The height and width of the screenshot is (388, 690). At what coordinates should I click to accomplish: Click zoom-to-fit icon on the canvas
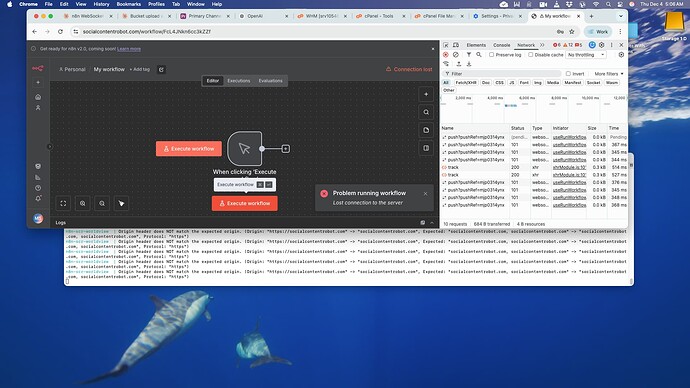[63, 203]
